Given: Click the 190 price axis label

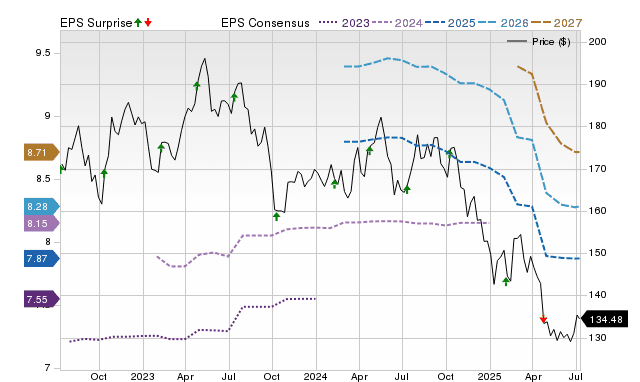Looking at the screenshot, I should pos(597,84).
